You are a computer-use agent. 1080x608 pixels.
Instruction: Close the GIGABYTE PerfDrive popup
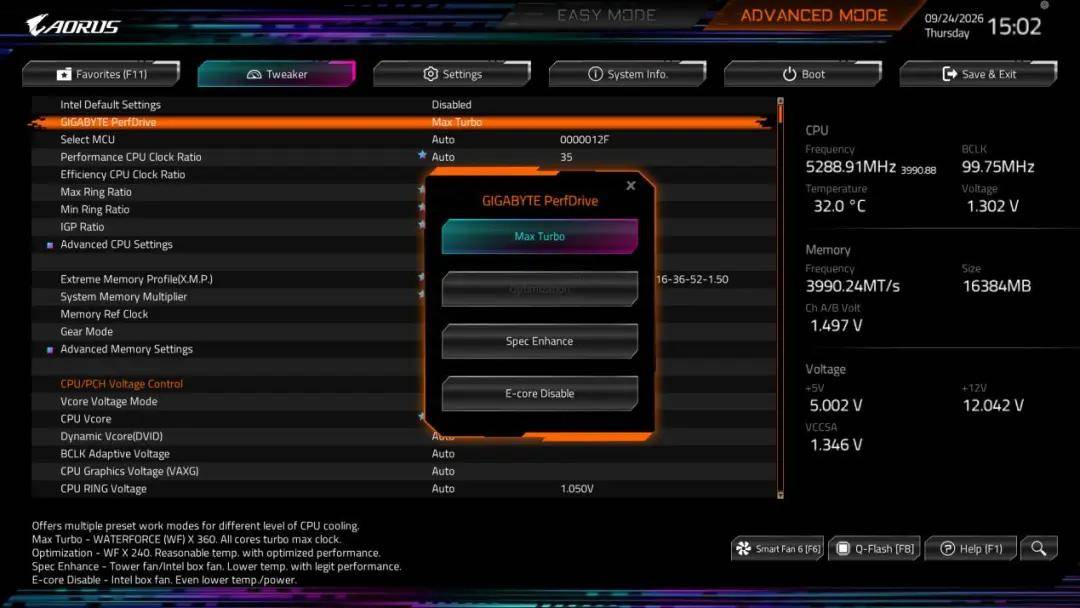(630, 185)
